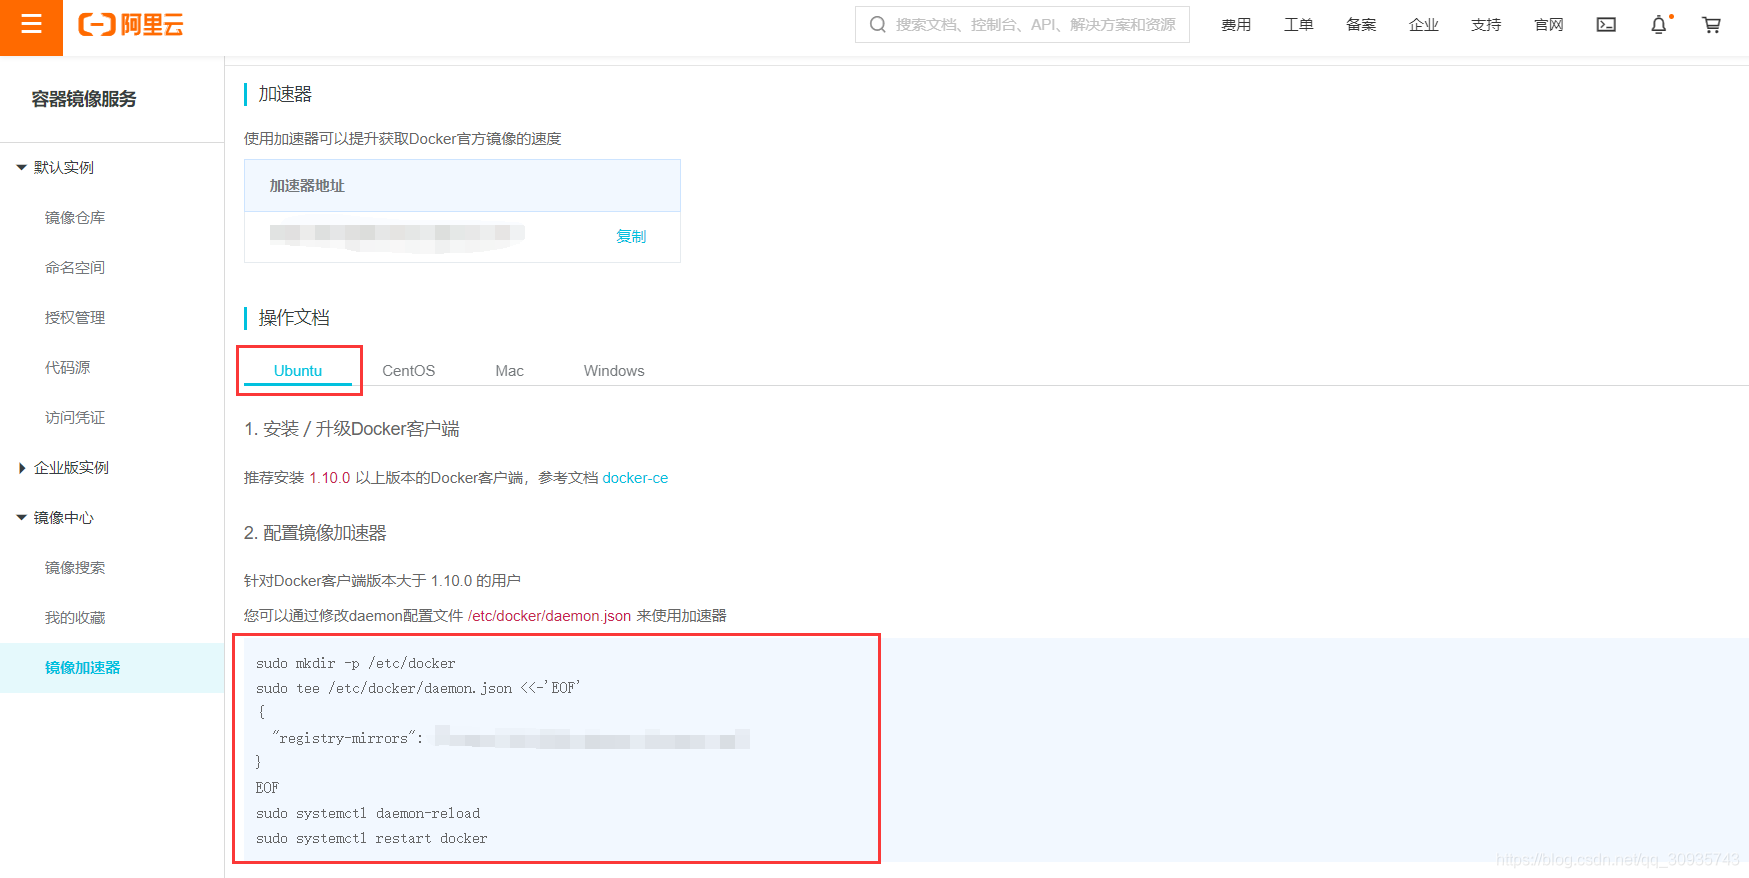
Task: Click 'sudo systemctl restart docker' line
Action: click(372, 838)
